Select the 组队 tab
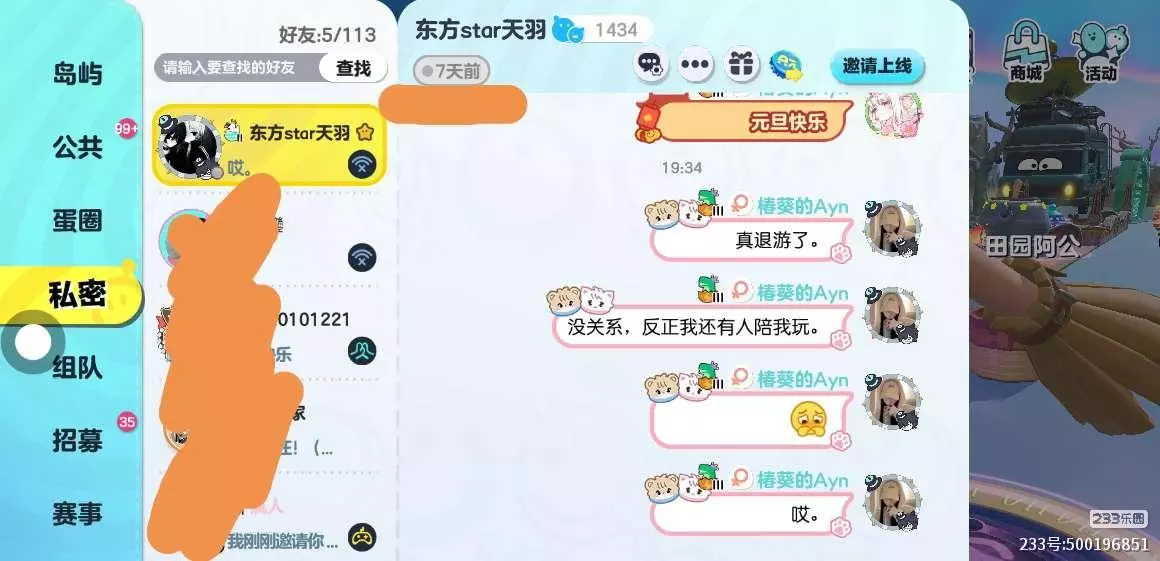1160x561 pixels. tap(77, 367)
